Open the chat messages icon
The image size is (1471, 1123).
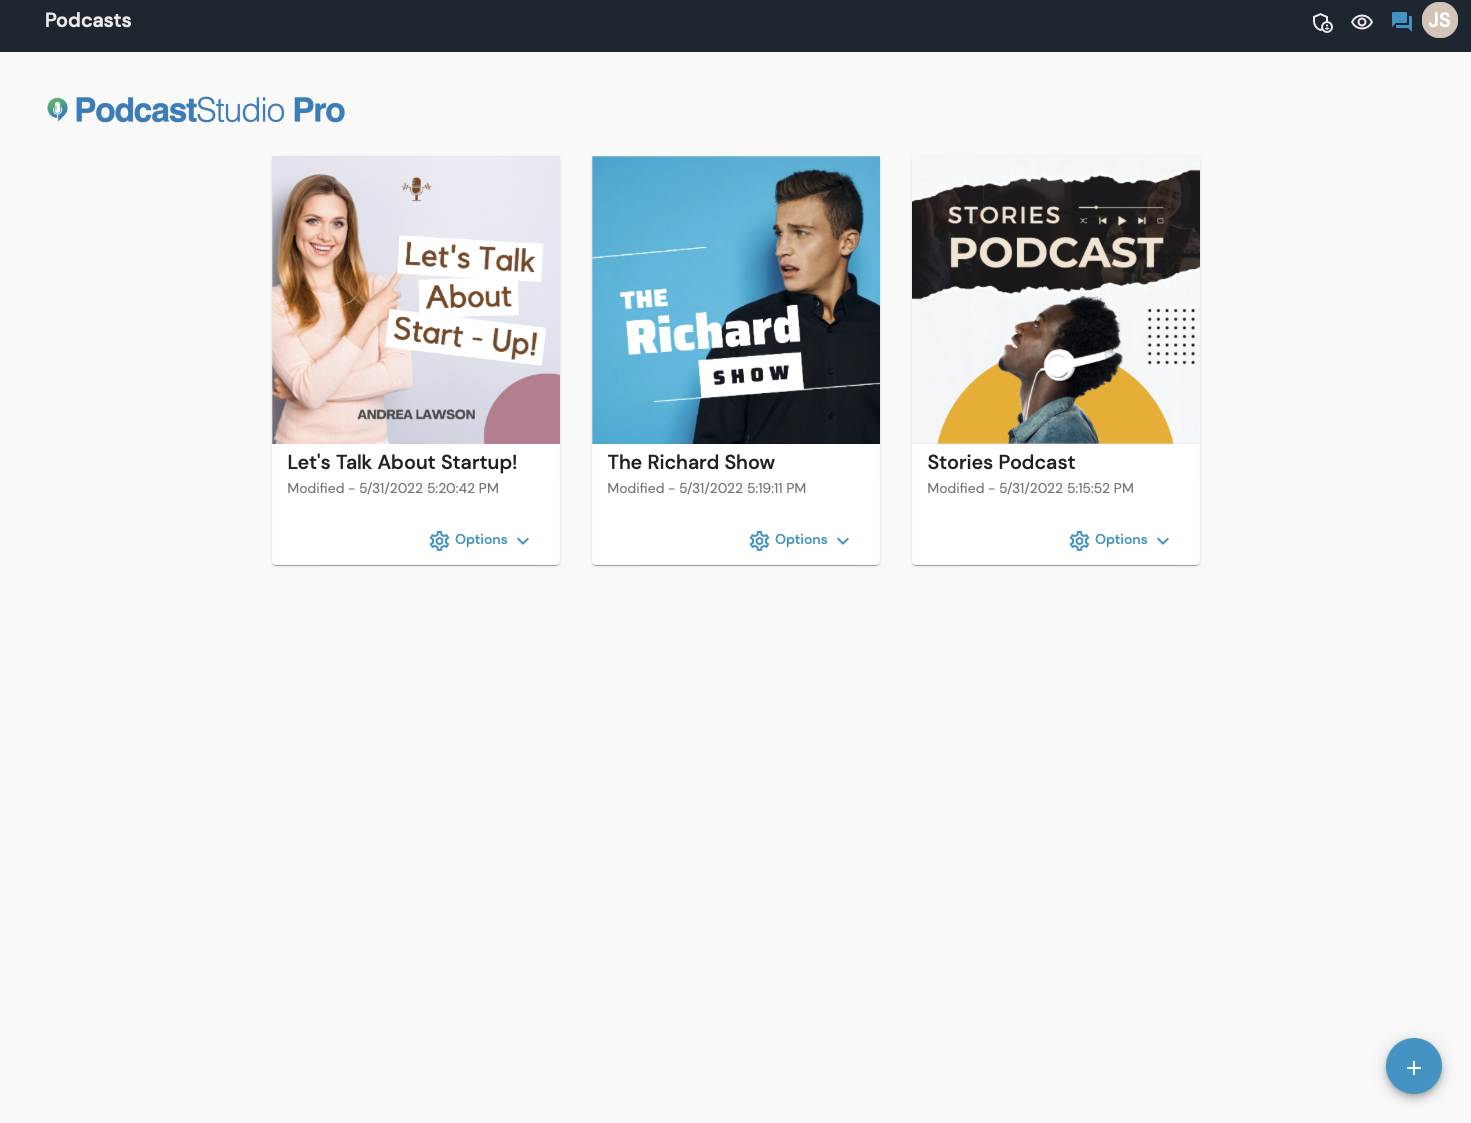1401,22
